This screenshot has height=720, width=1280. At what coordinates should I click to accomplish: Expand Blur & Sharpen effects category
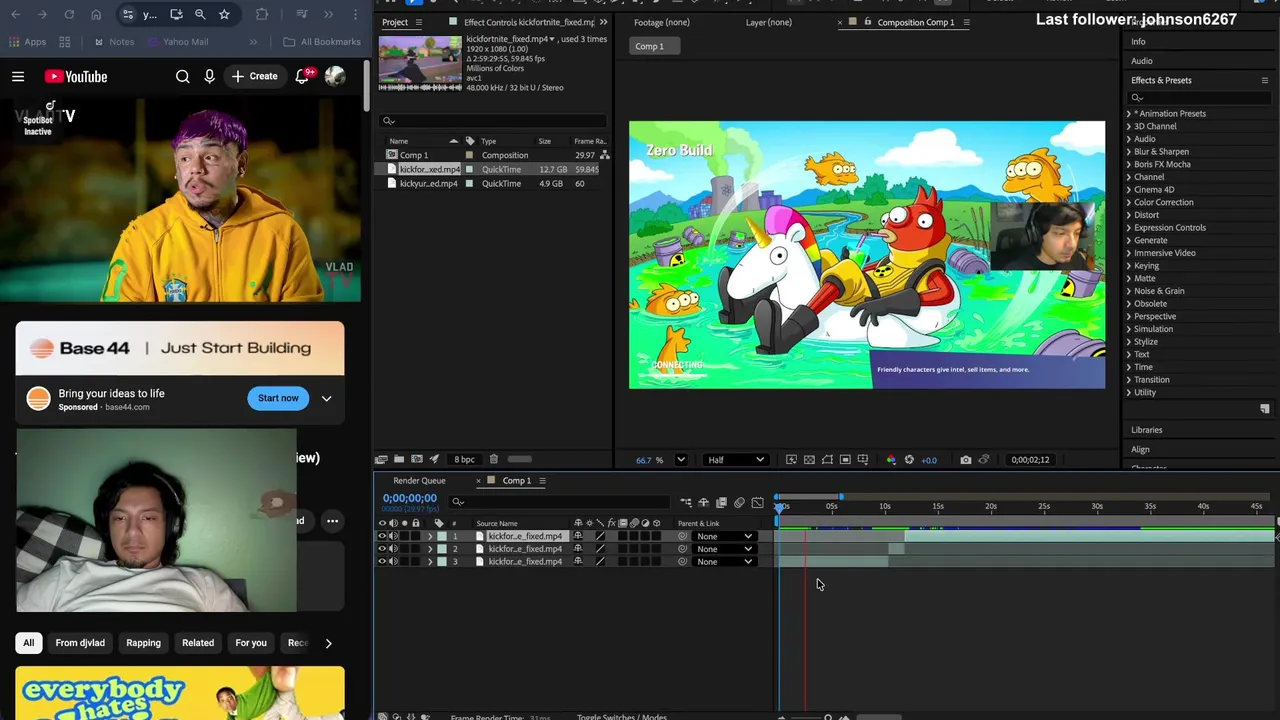1129,152
